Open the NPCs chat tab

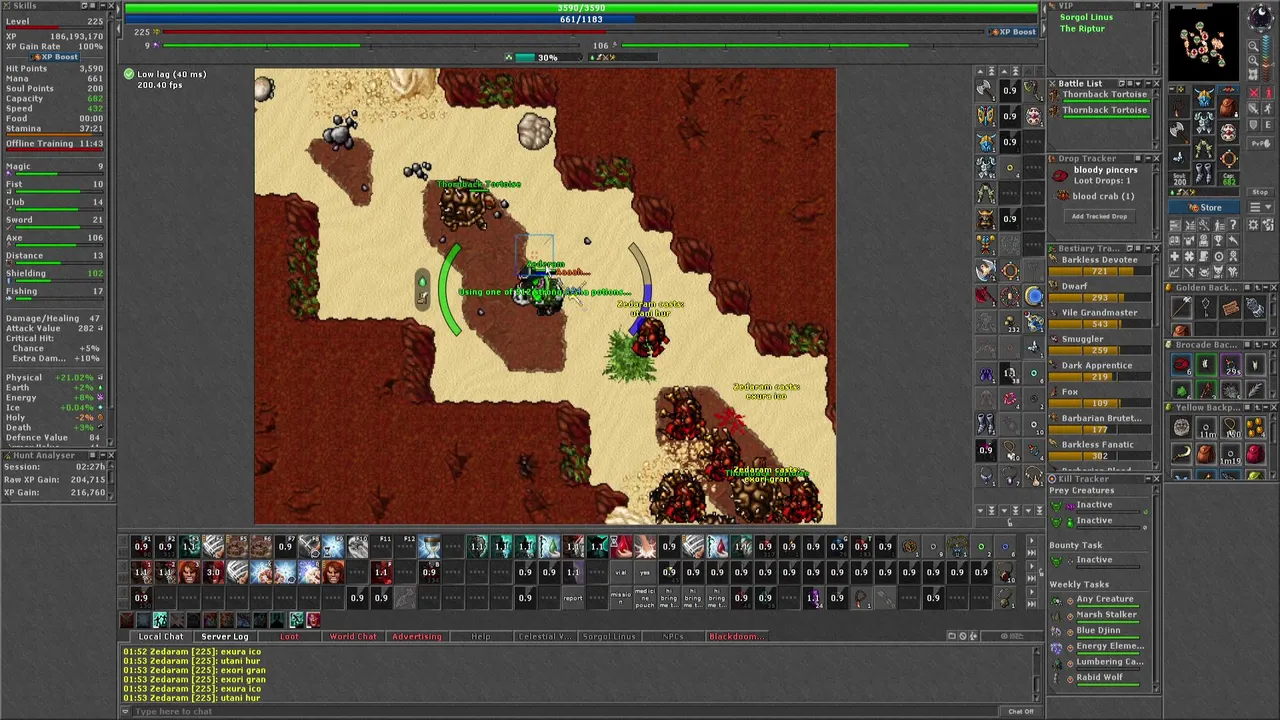tap(673, 637)
